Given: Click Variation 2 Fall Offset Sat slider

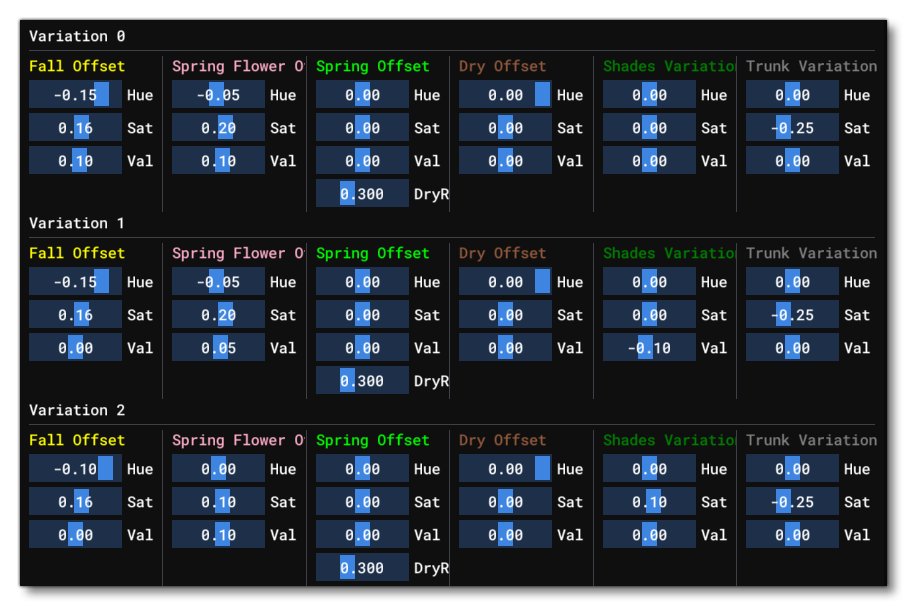Looking at the screenshot, I should [75, 501].
